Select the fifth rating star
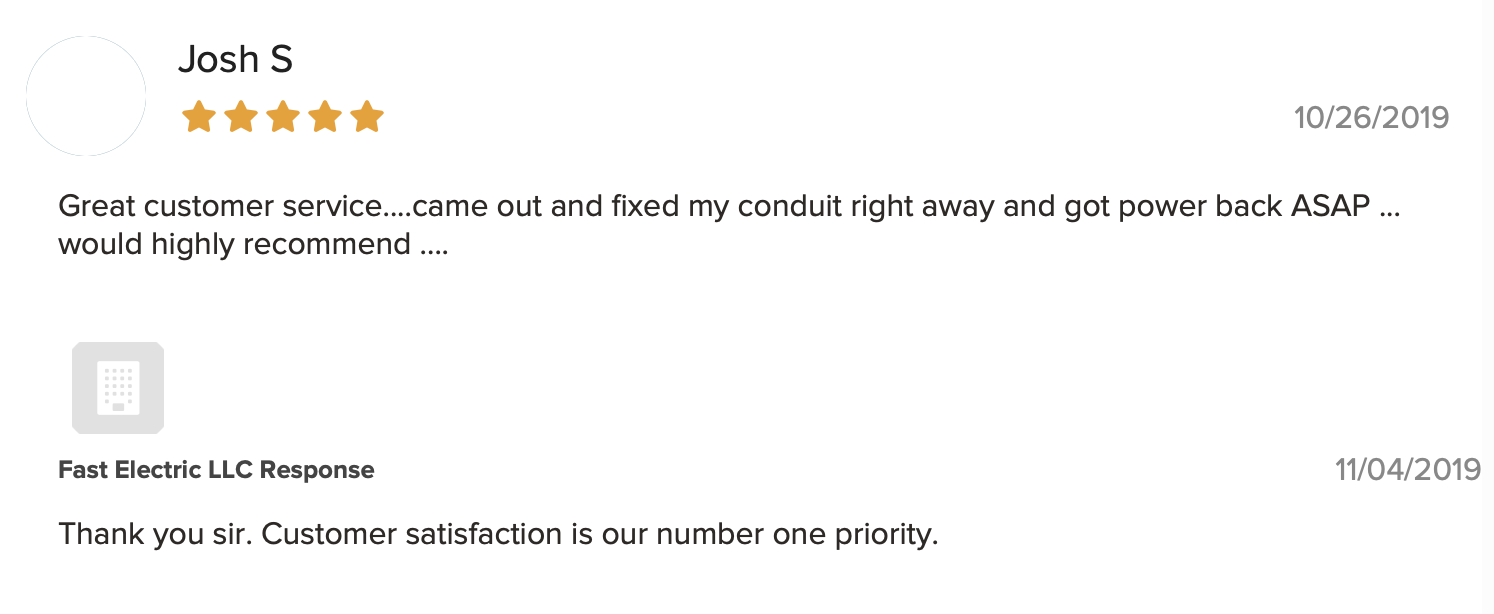Screen dimensions: 1494x614 [x=367, y=117]
